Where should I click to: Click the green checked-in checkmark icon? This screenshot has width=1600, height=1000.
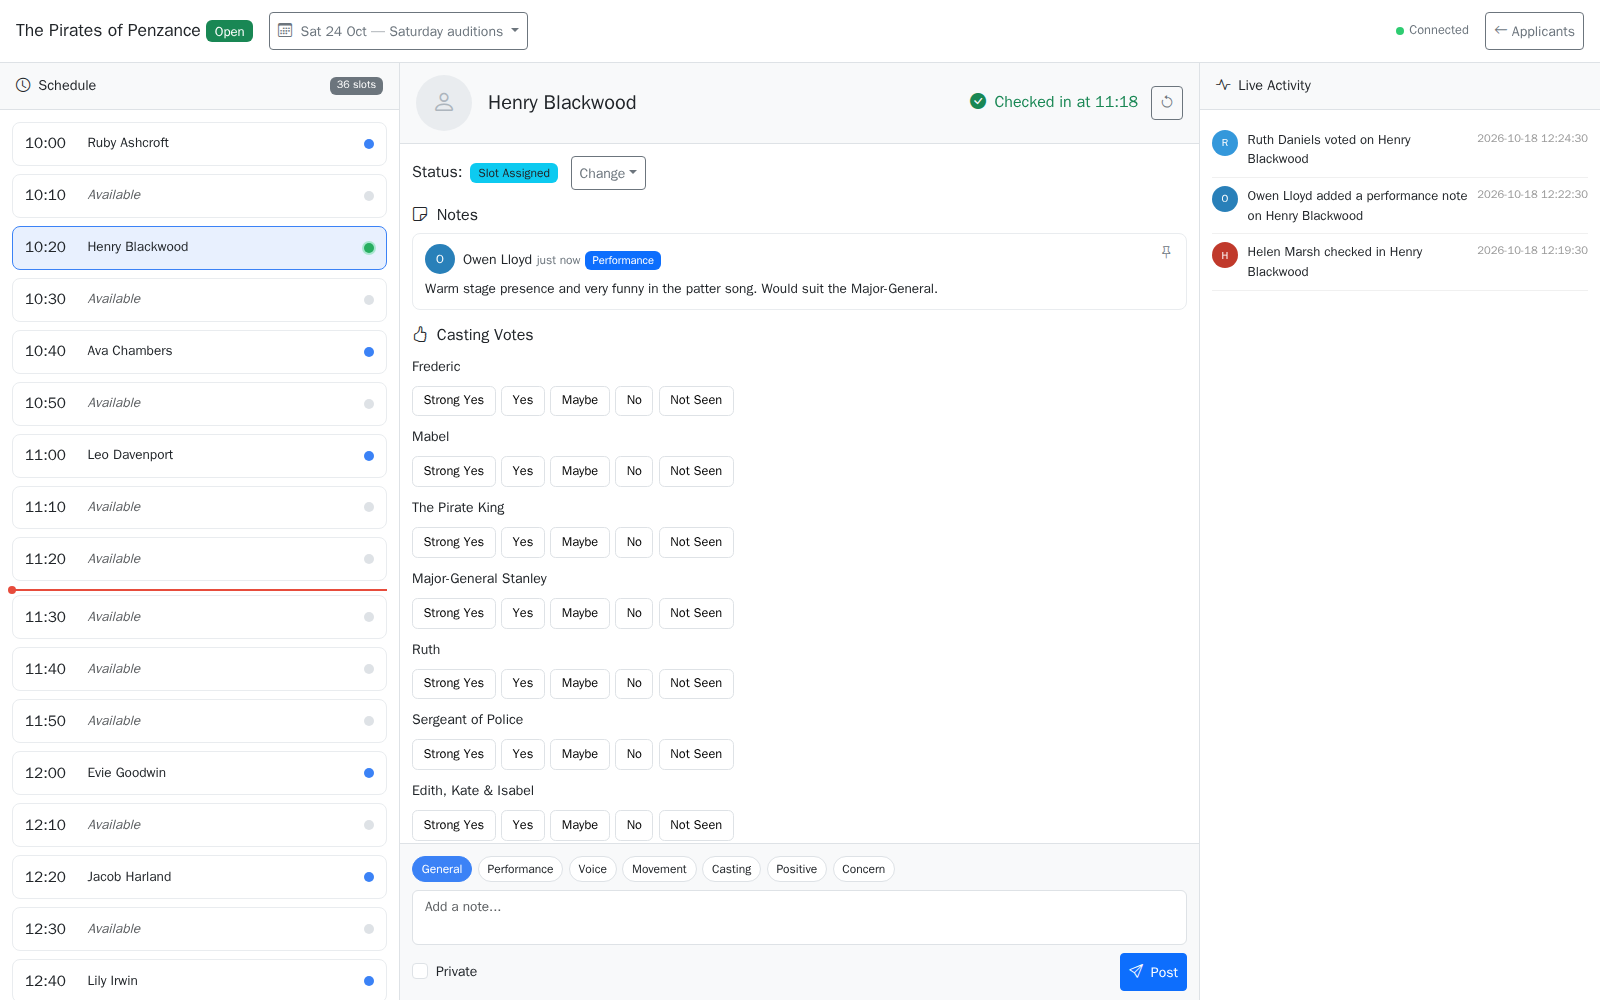click(978, 101)
